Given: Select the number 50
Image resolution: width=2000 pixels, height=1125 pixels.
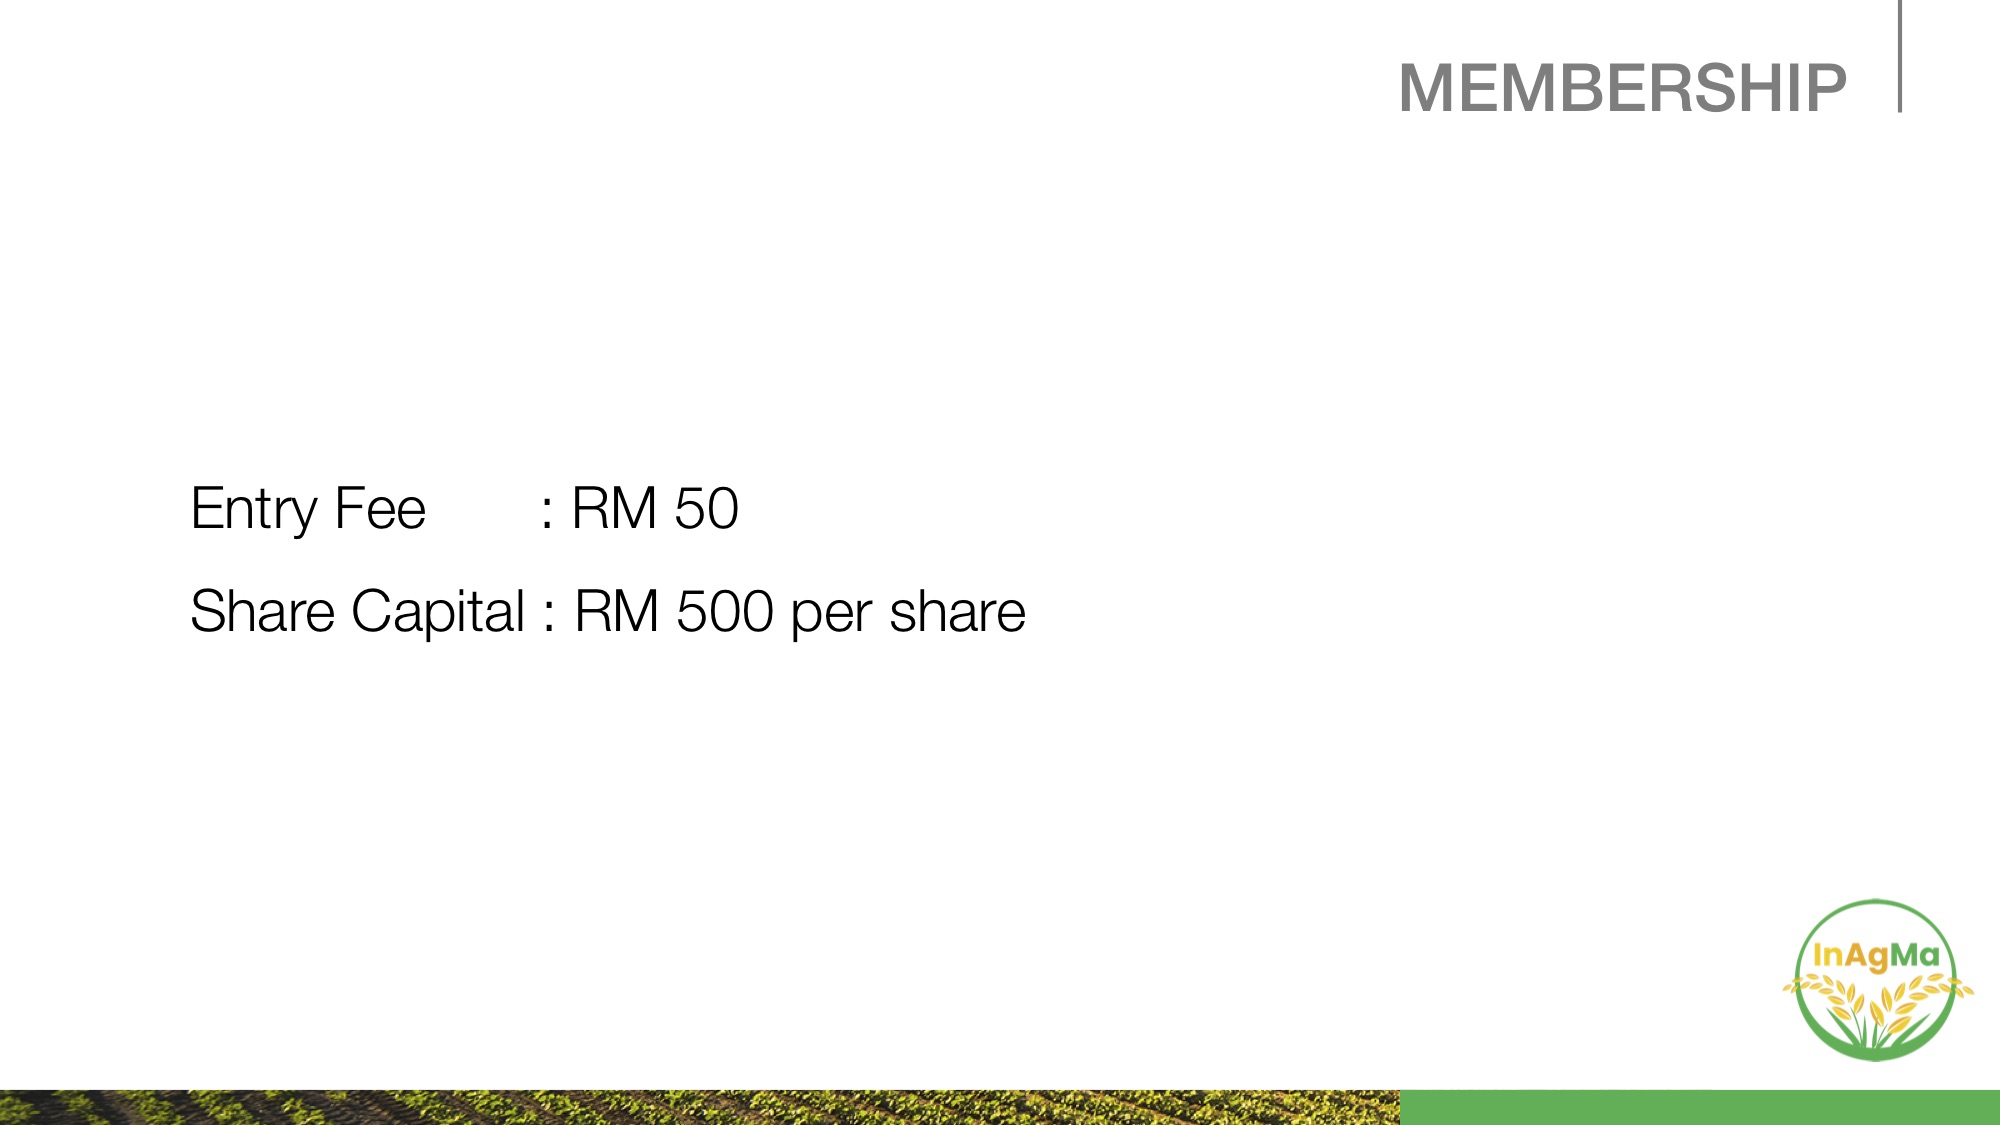Looking at the screenshot, I should 706,509.
